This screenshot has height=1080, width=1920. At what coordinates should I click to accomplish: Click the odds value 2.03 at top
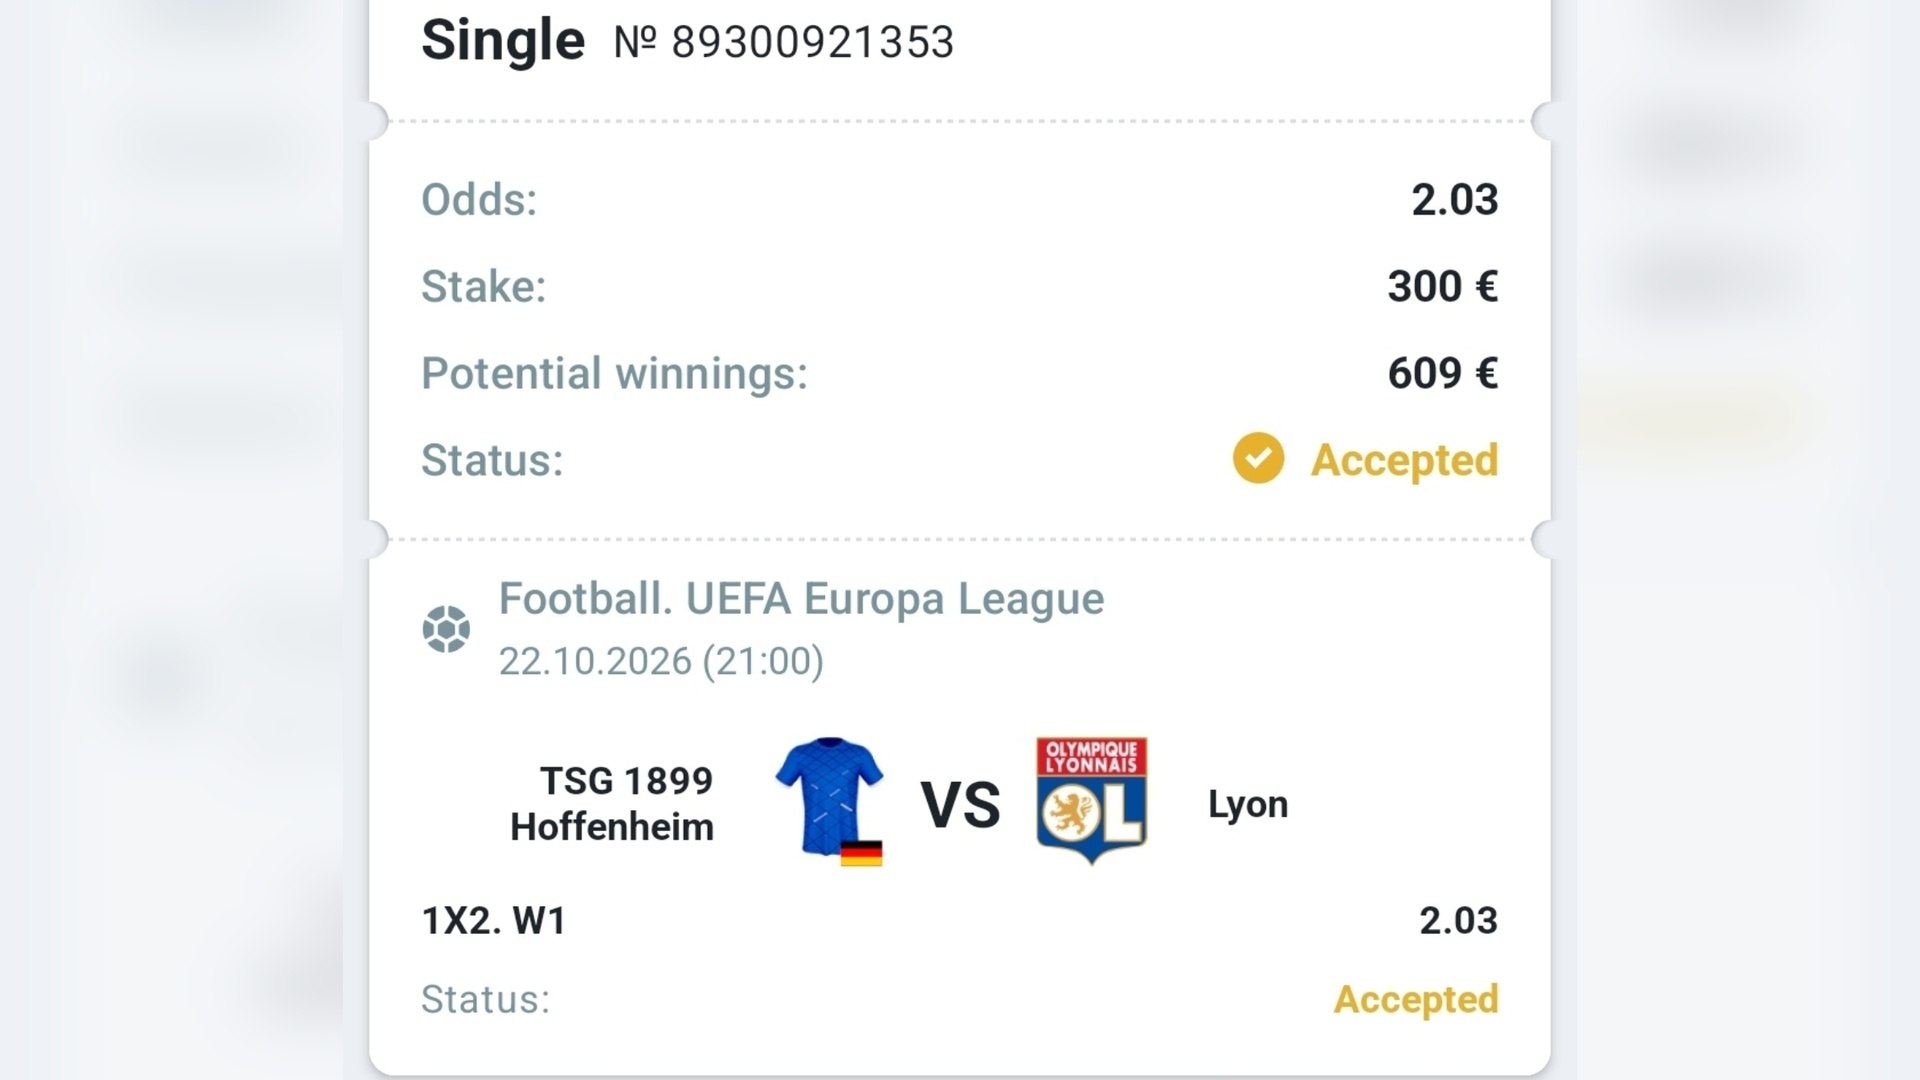[1454, 200]
